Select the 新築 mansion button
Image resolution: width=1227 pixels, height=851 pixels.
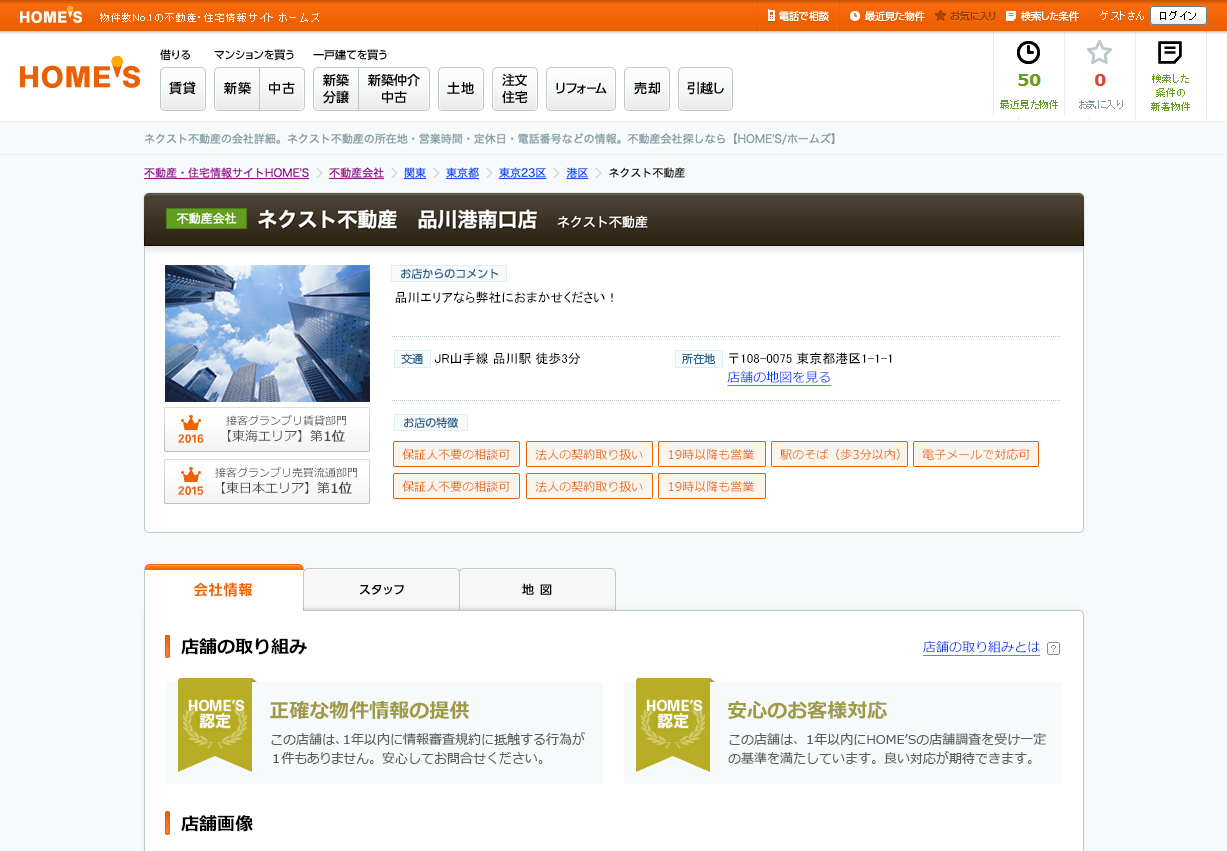click(x=237, y=89)
